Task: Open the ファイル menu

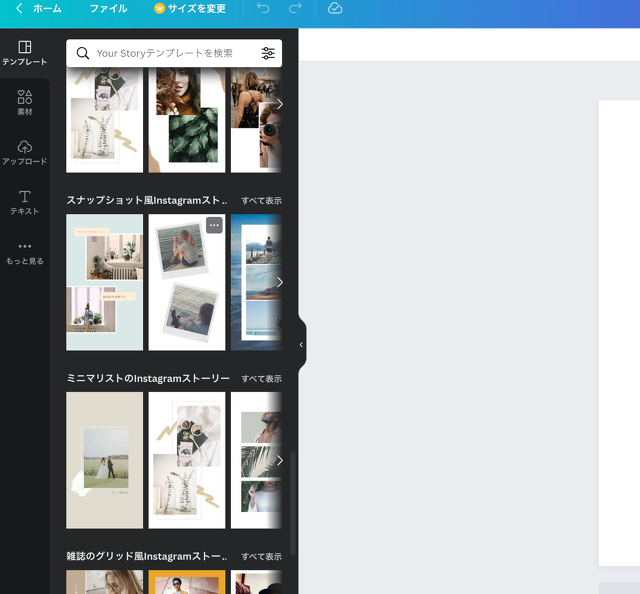Action: click(x=108, y=9)
